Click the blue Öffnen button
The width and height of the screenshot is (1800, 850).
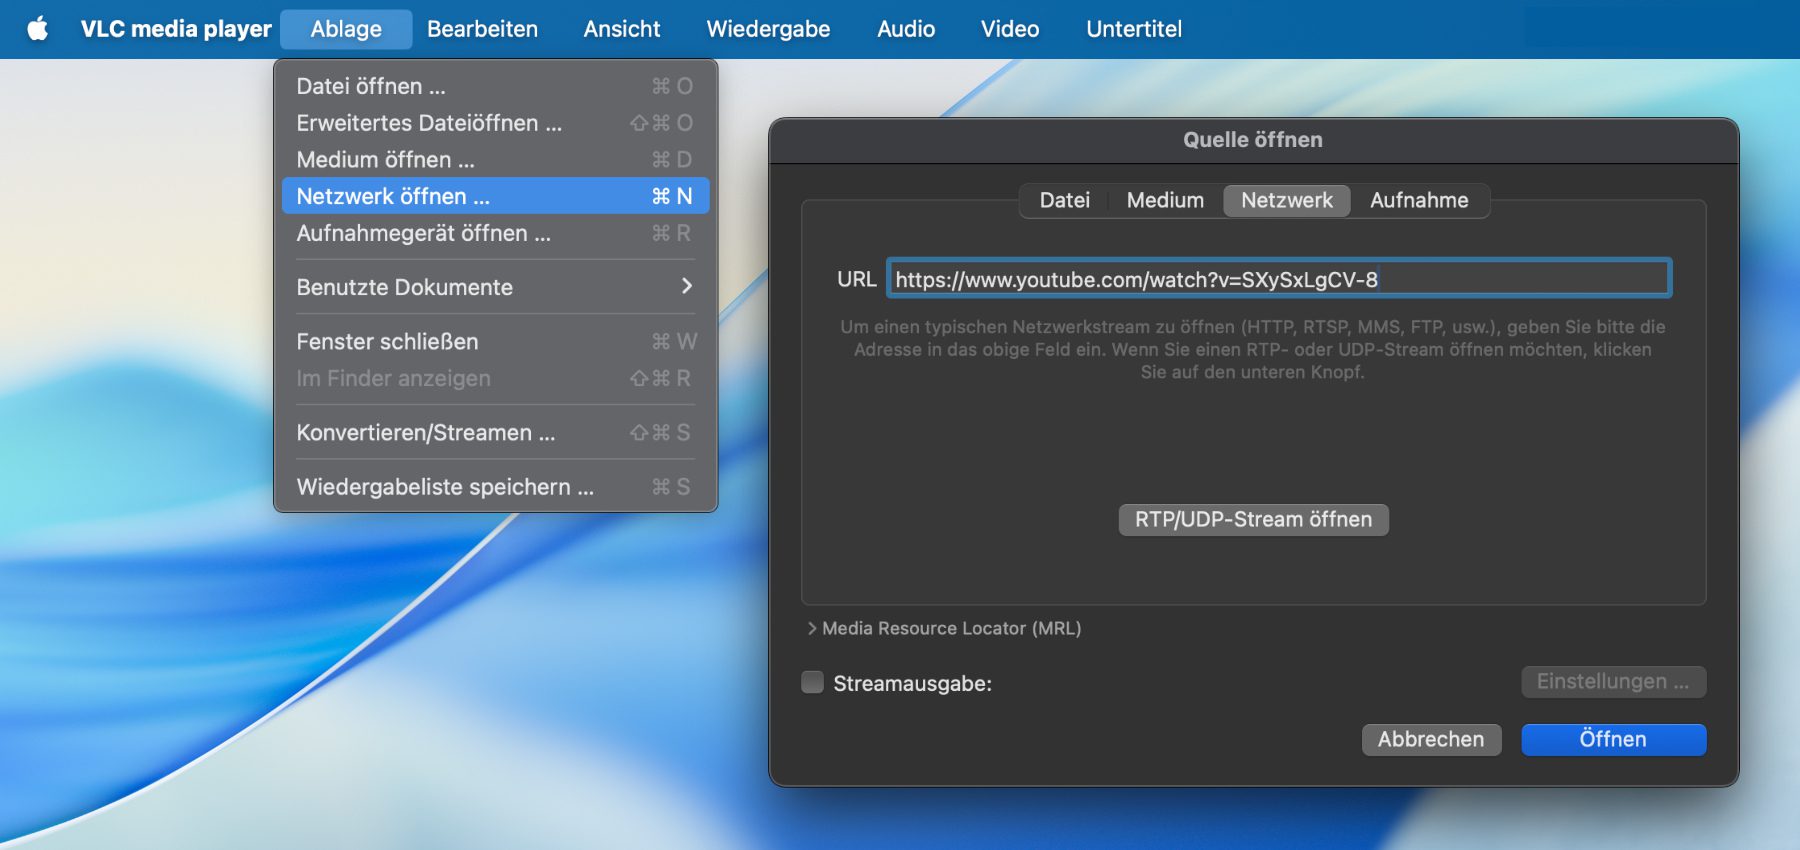tap(1613, 740)
